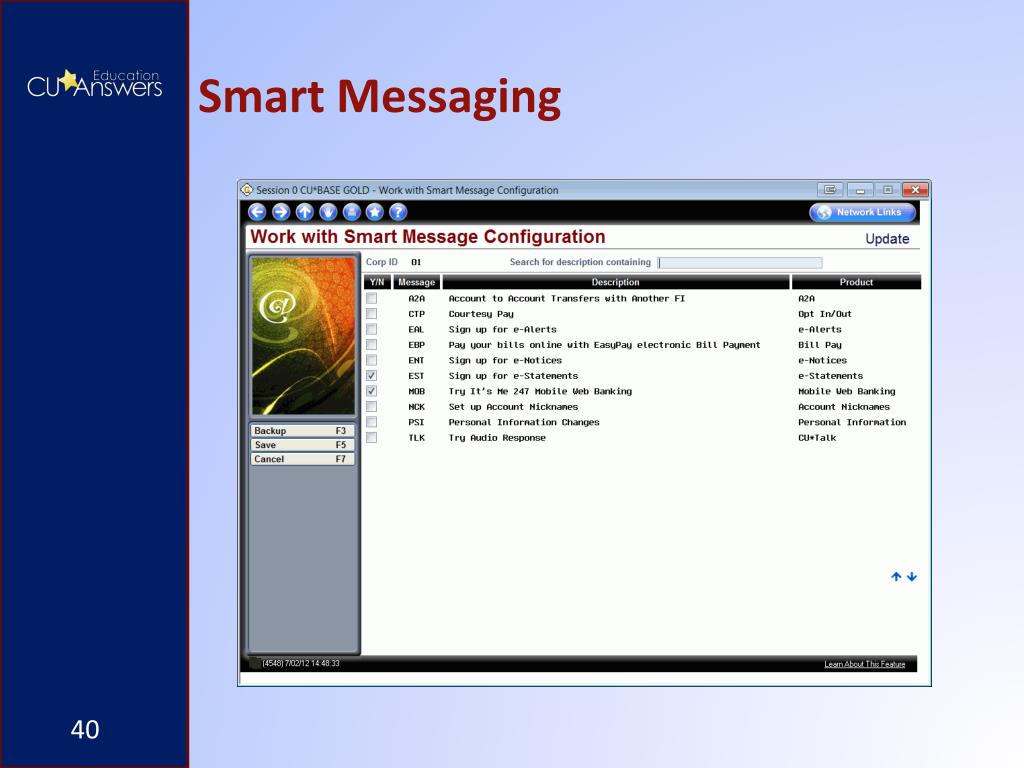Check the NCK Account Nicknames checkbox
Image resolution: width=1024 pixels, height=768 pixels.
(372, 406)
